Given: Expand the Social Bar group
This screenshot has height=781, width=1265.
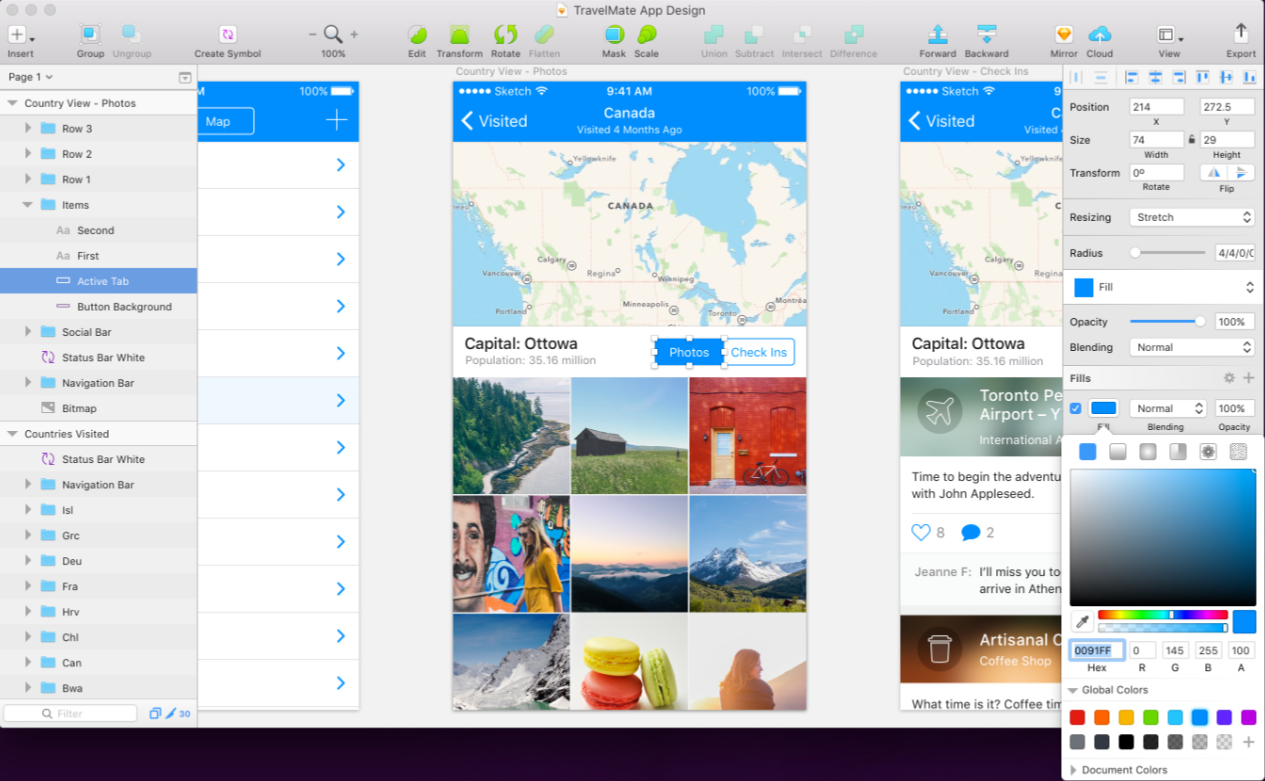Looking at the screenshot, I should 28,332.
